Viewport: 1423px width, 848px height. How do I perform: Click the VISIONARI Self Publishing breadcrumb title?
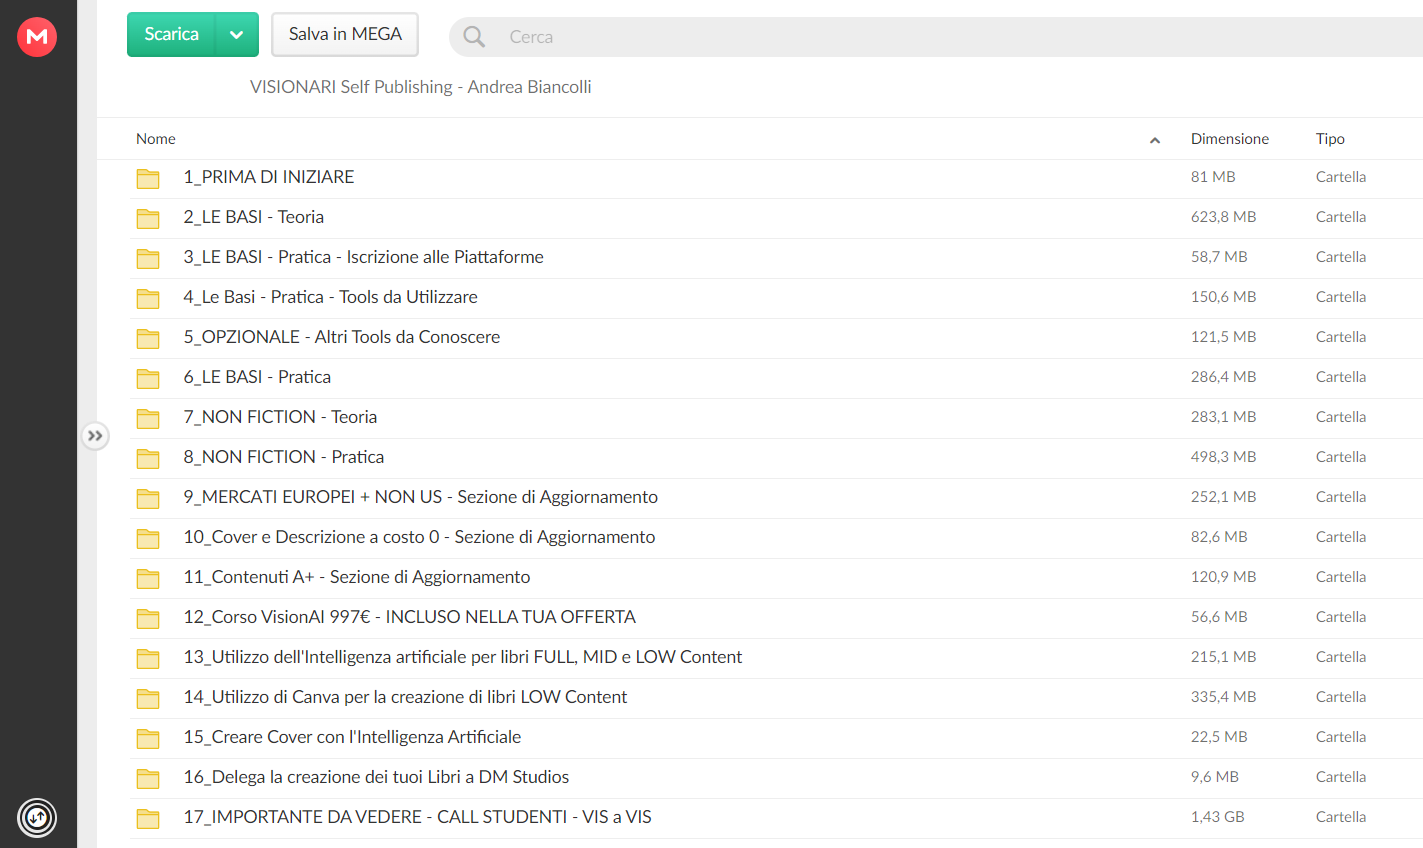420,87
